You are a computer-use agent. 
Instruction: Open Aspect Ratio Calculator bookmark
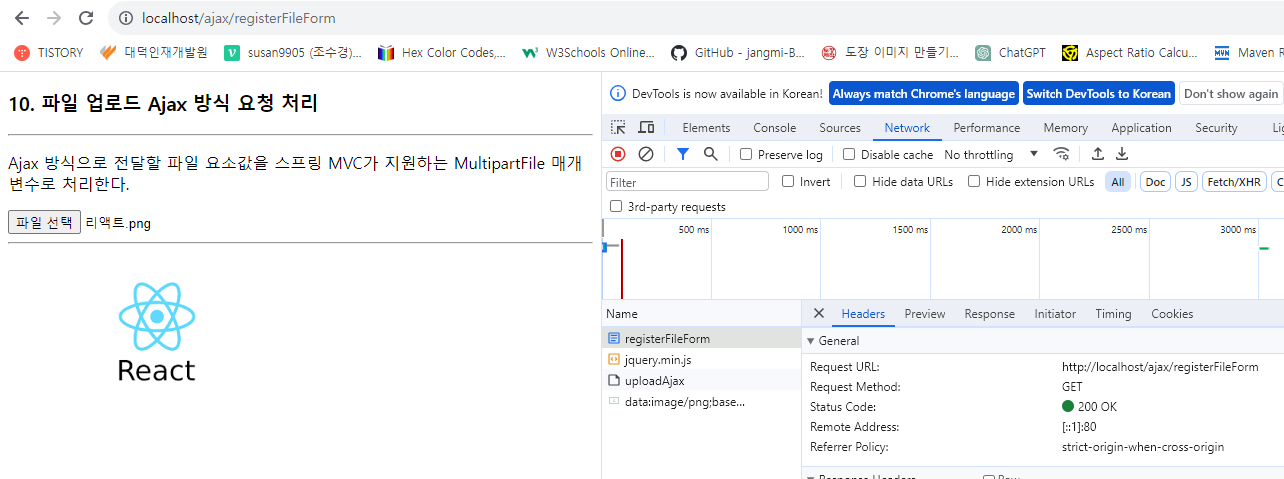coord(1130,53)
